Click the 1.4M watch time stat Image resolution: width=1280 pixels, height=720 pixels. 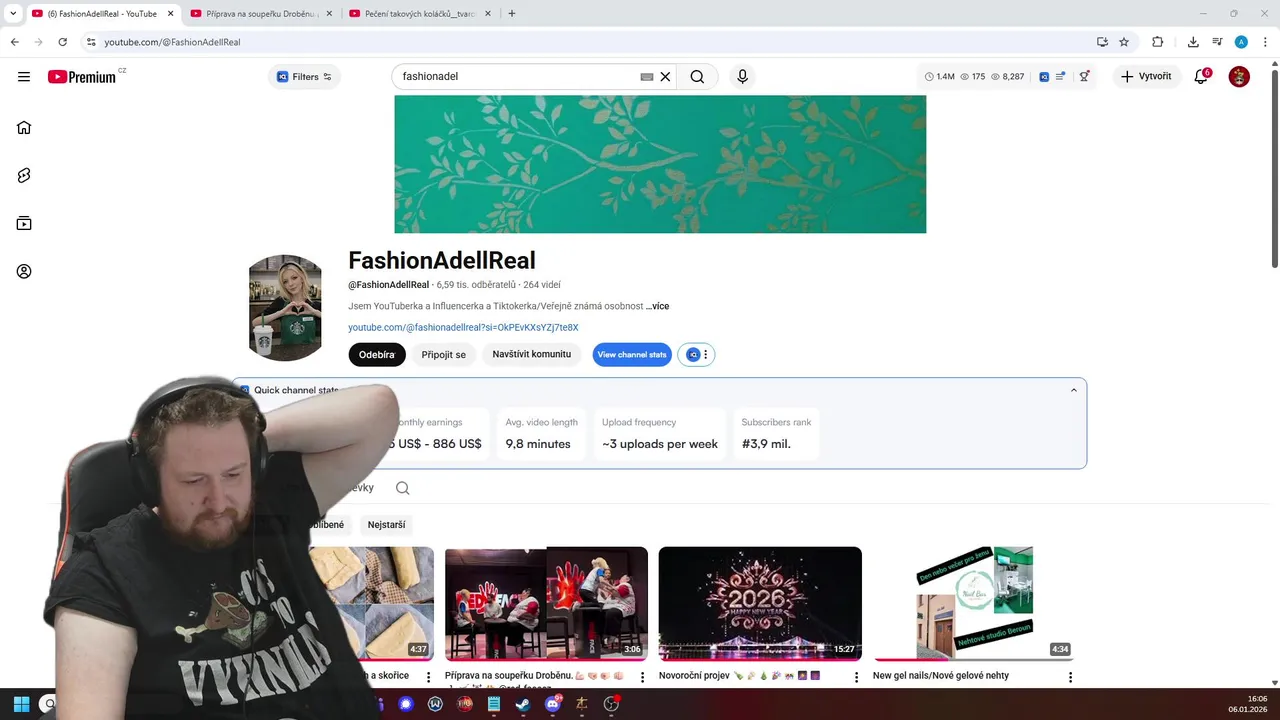[940, 77]
